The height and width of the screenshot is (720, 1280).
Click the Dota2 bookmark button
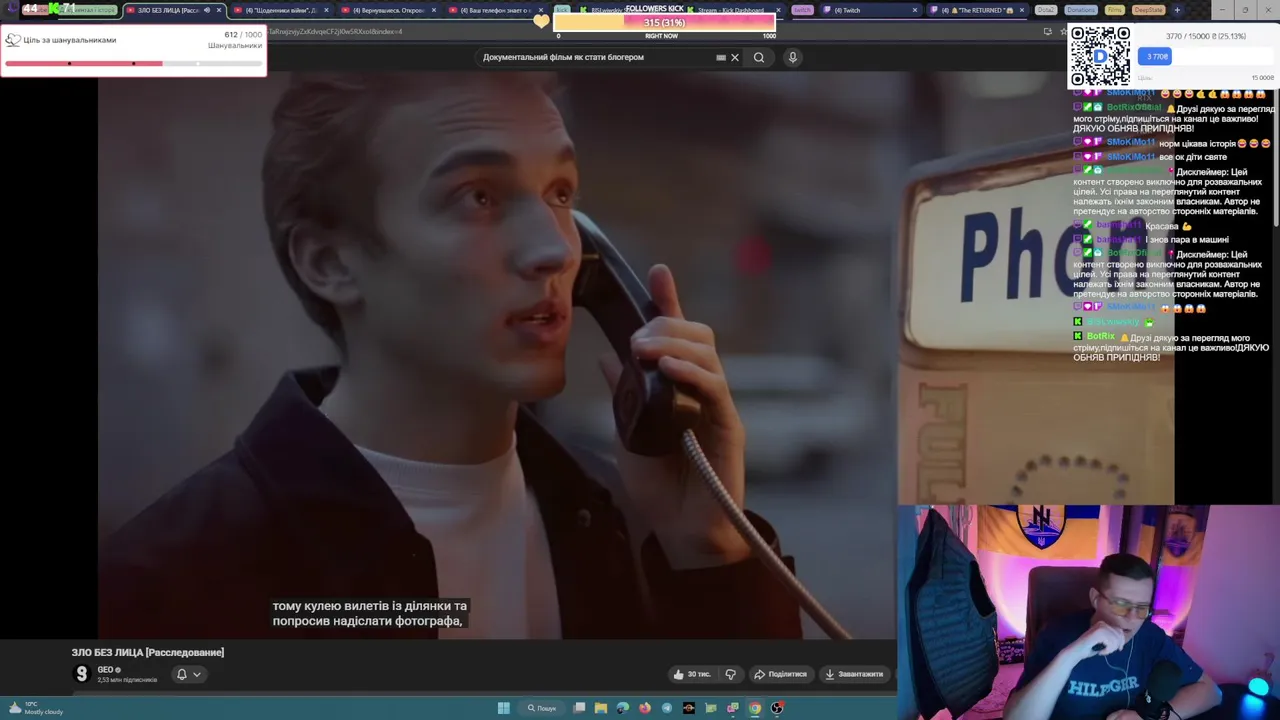point(1046,10)
